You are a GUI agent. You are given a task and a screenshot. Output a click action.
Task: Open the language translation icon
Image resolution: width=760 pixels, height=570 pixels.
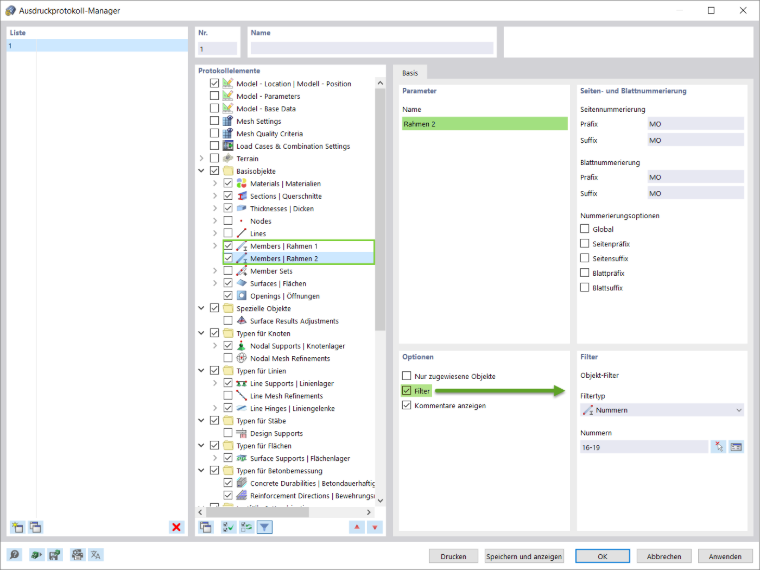coord(95,554)
